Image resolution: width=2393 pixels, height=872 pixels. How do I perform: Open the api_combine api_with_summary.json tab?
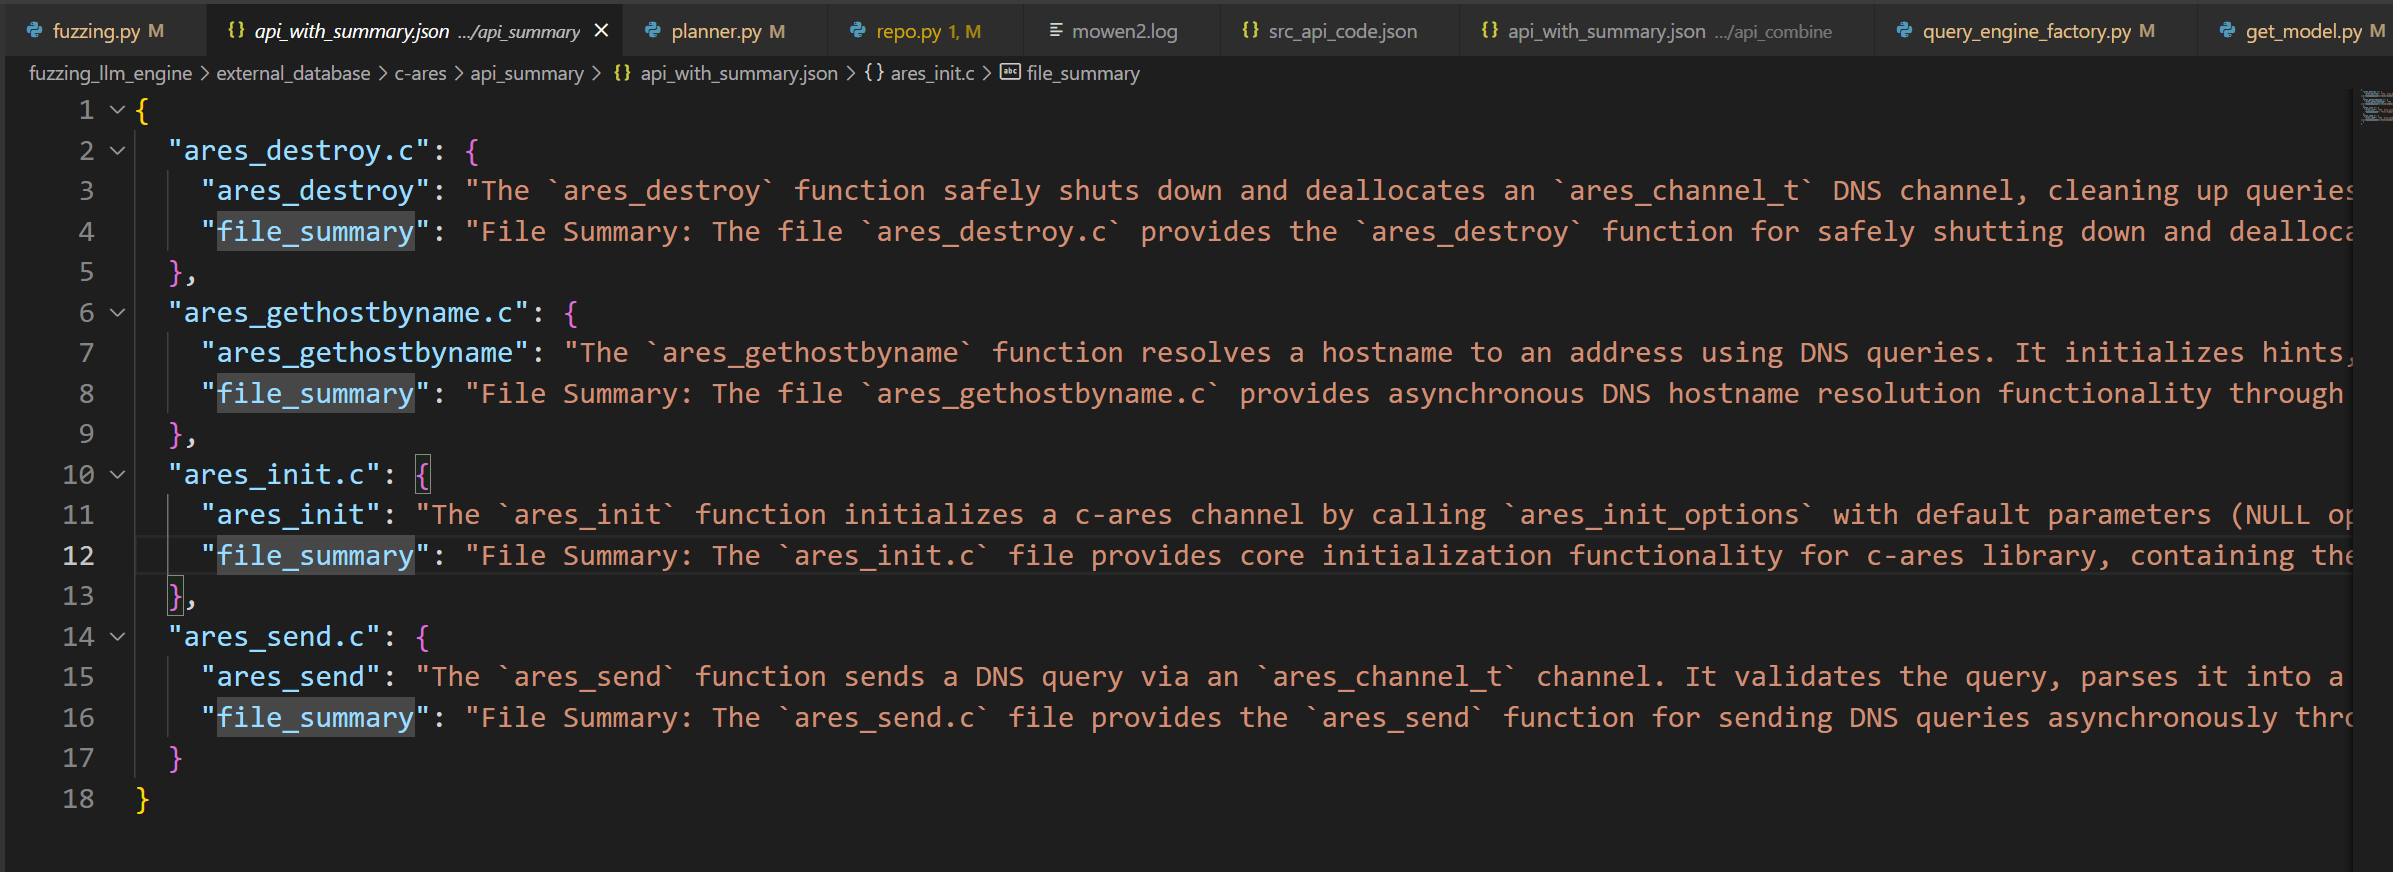tap(1655, 31)
